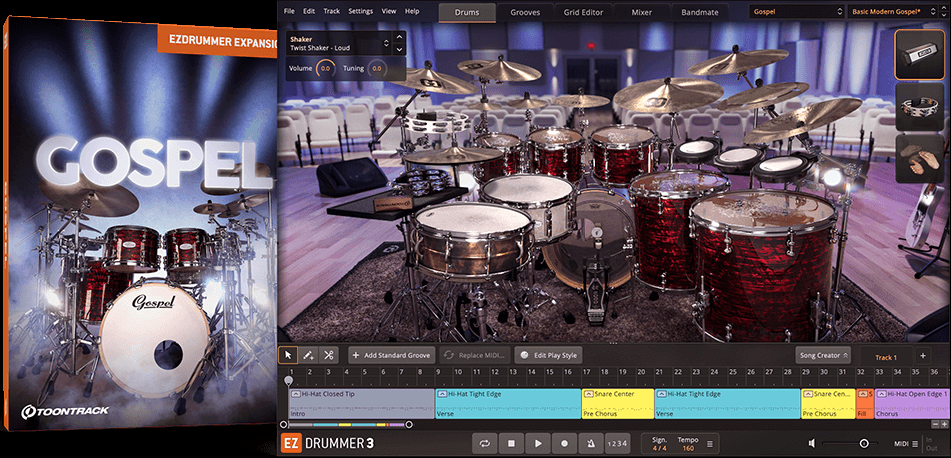Image resolution: width=951 pixels, height=458 pixels.
Task: Start playback with the Play button
Action: pos(538,443)
